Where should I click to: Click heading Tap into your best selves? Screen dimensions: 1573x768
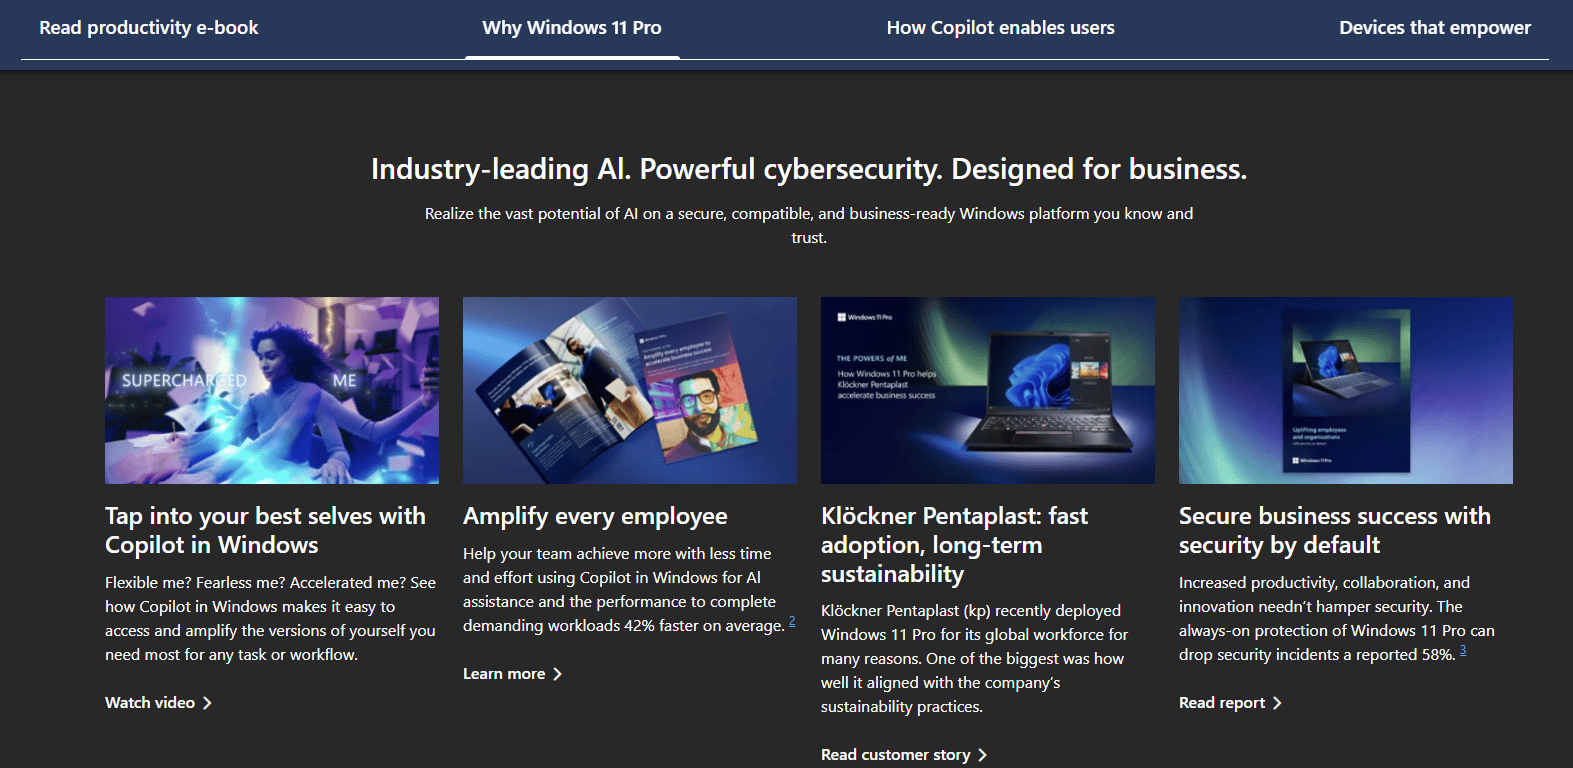coord(265,530)
